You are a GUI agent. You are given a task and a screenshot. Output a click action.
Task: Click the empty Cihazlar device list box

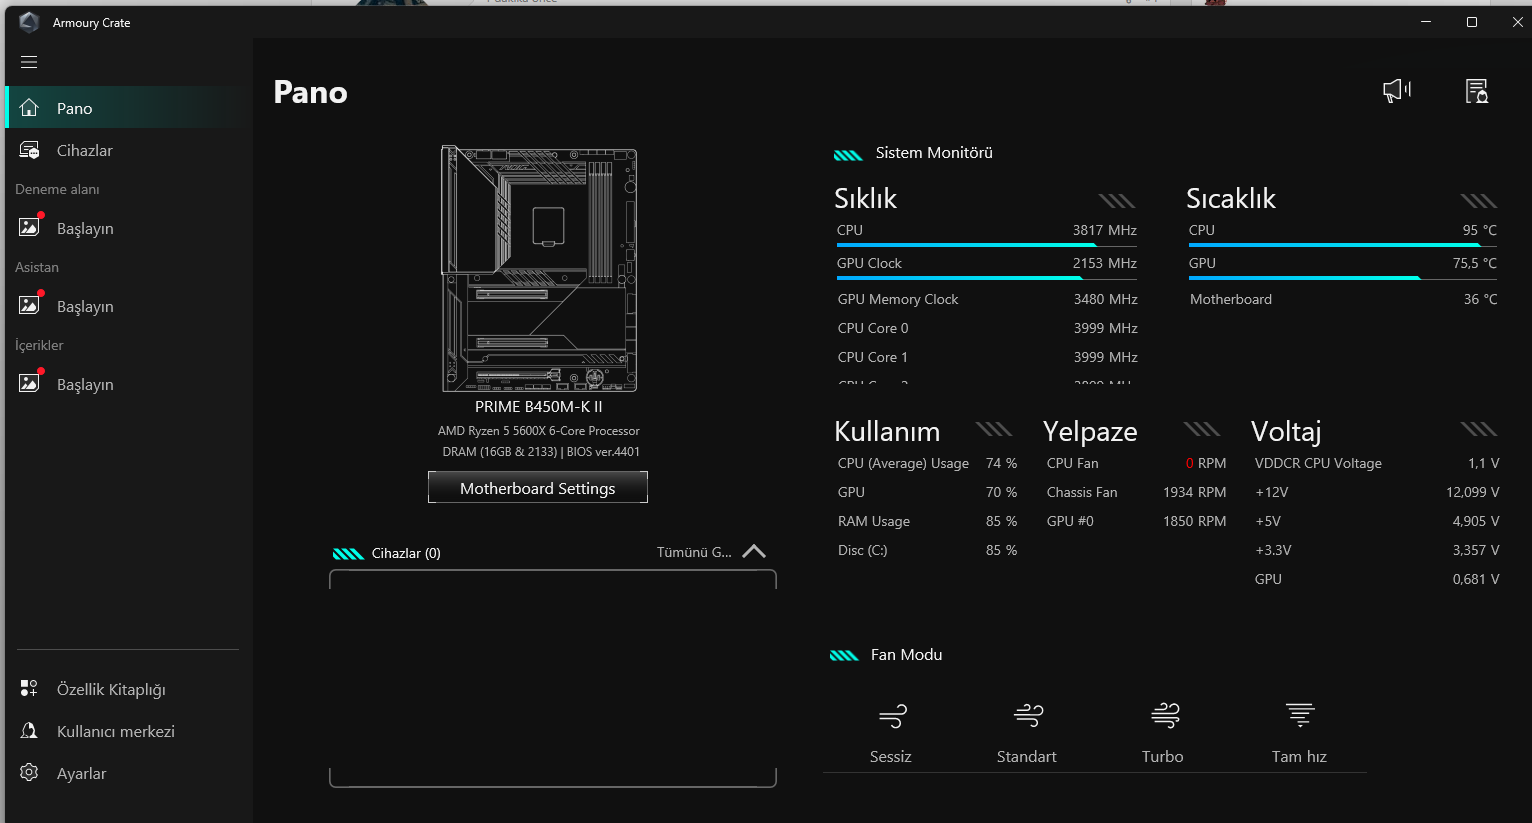point(553,678)
